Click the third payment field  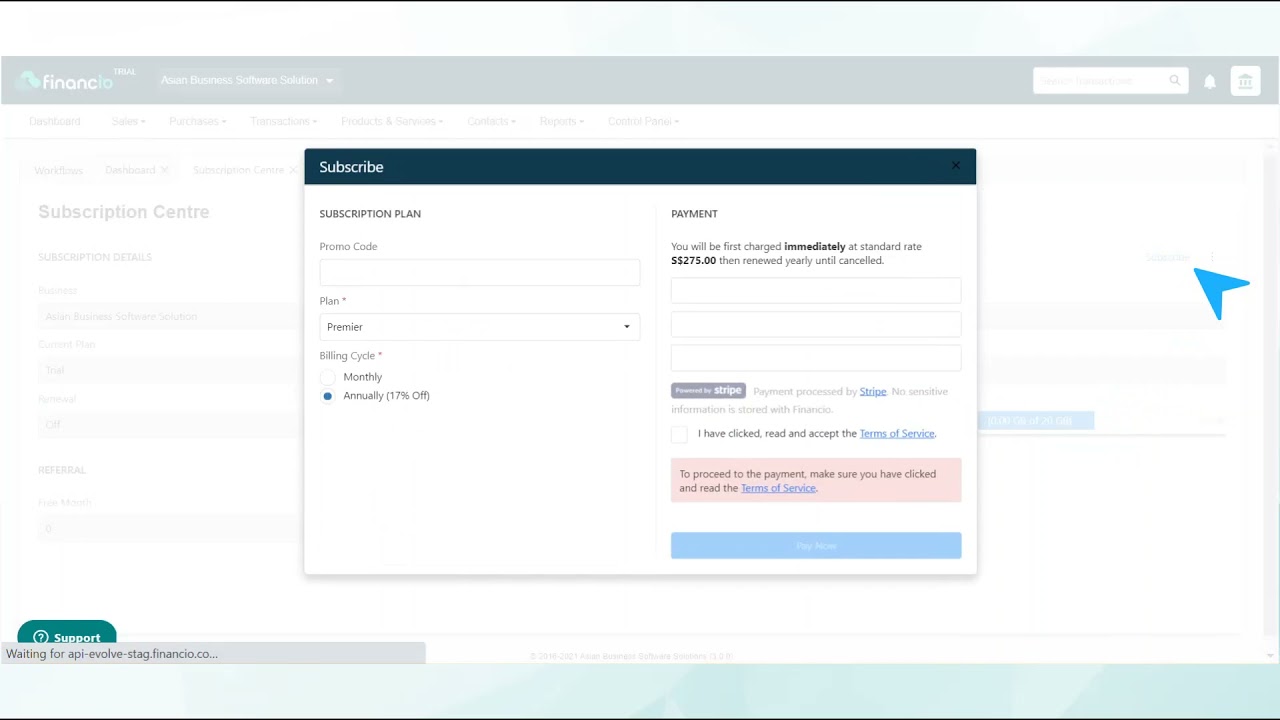click(816, 358)
